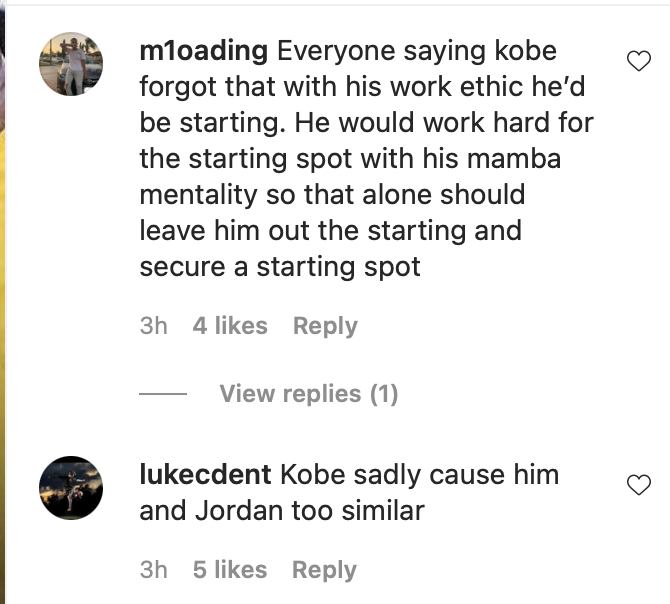The image size is (670, 604).
Task: Click the post image strip at left edge
Action: click(6, 300)
